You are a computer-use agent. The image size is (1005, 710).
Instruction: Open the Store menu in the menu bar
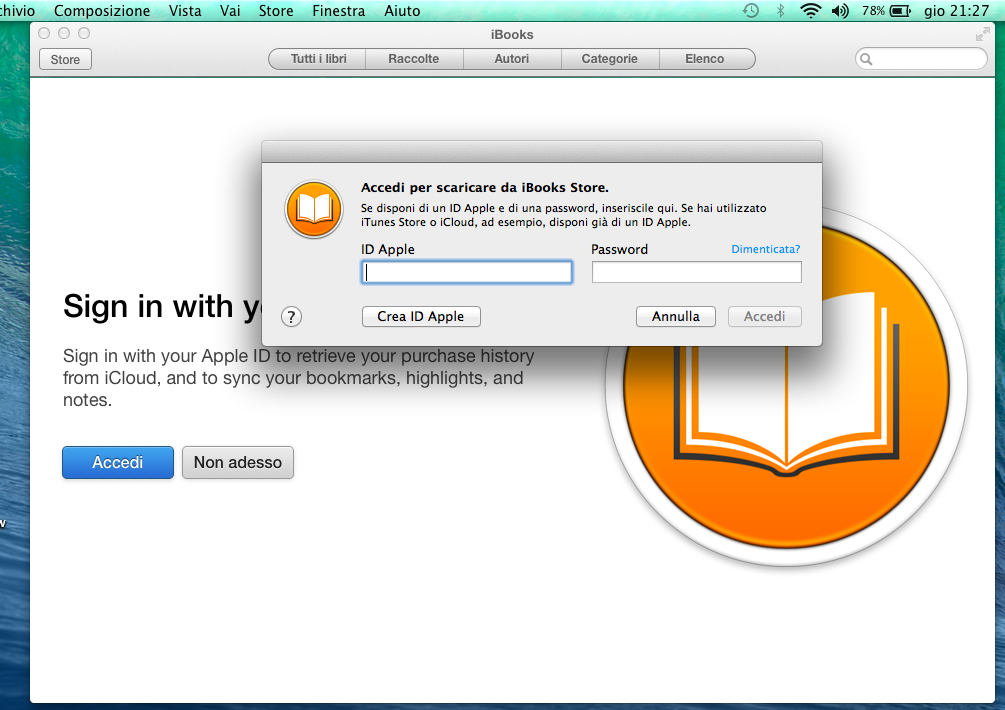[x=276, y=11]
